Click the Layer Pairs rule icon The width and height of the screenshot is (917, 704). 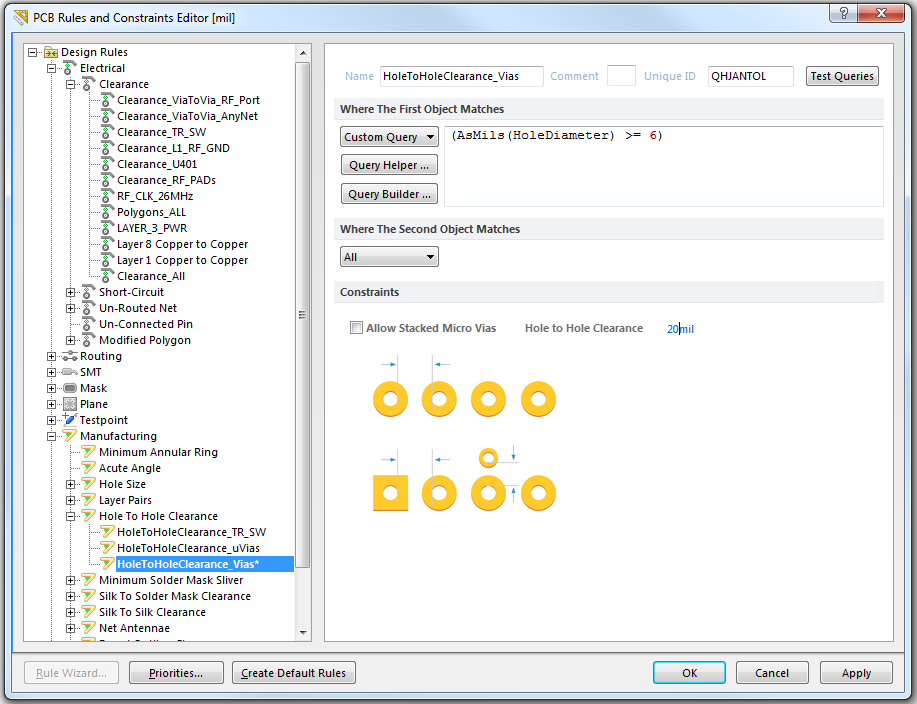click(x=88, y=500)
